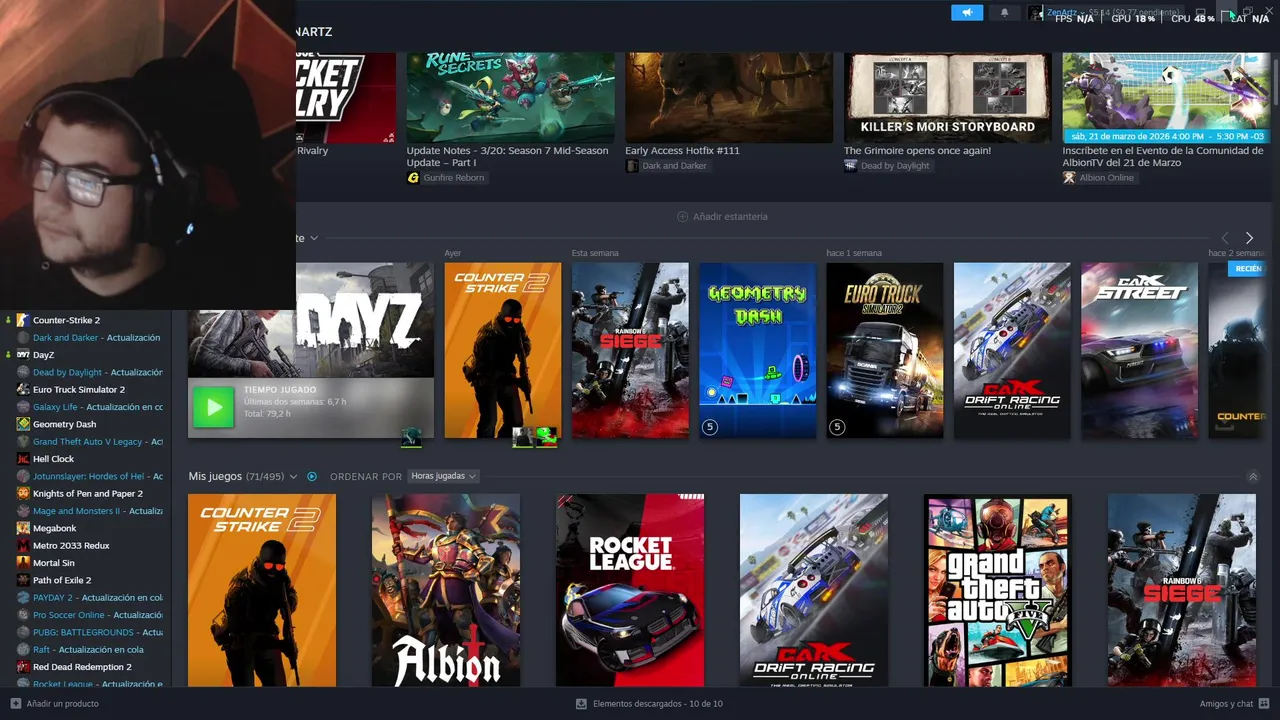
Task: Click the Mortal Sin sidebar icon
Action: (x=23, y=563)
